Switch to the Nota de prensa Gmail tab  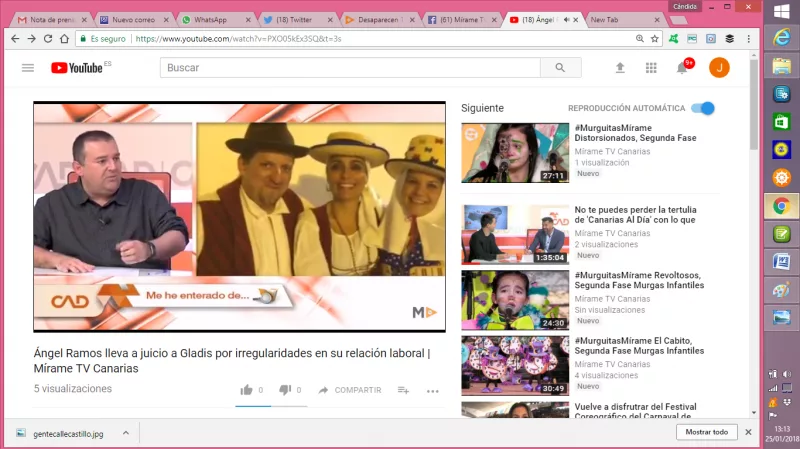tap(52, 20)
